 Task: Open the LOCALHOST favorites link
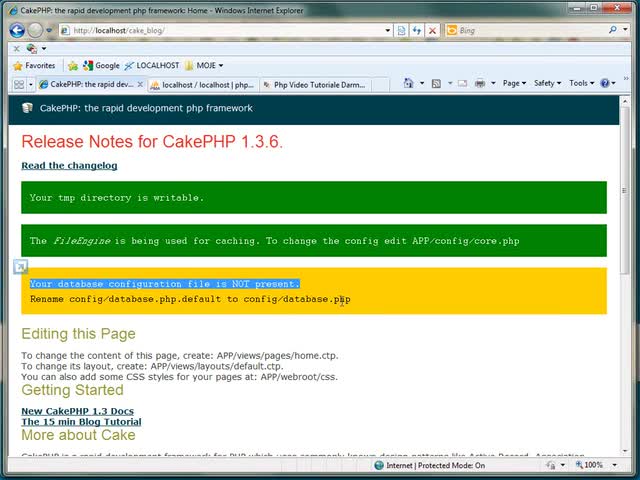(152, 66)
